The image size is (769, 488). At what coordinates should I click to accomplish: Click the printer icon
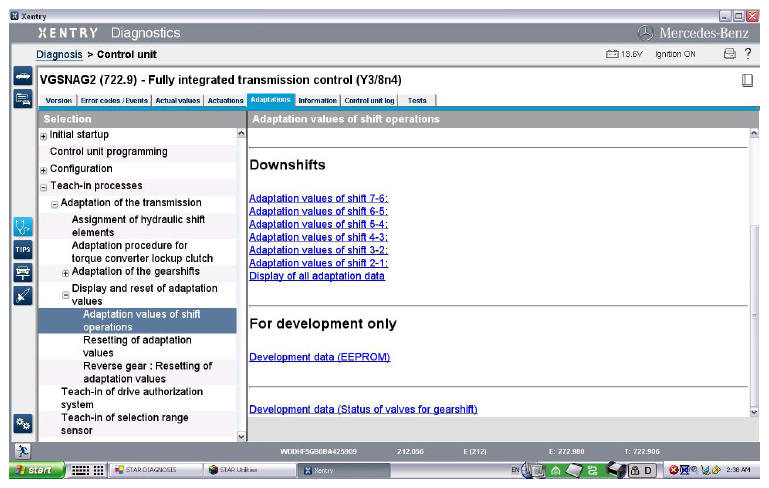click(729, 54)
